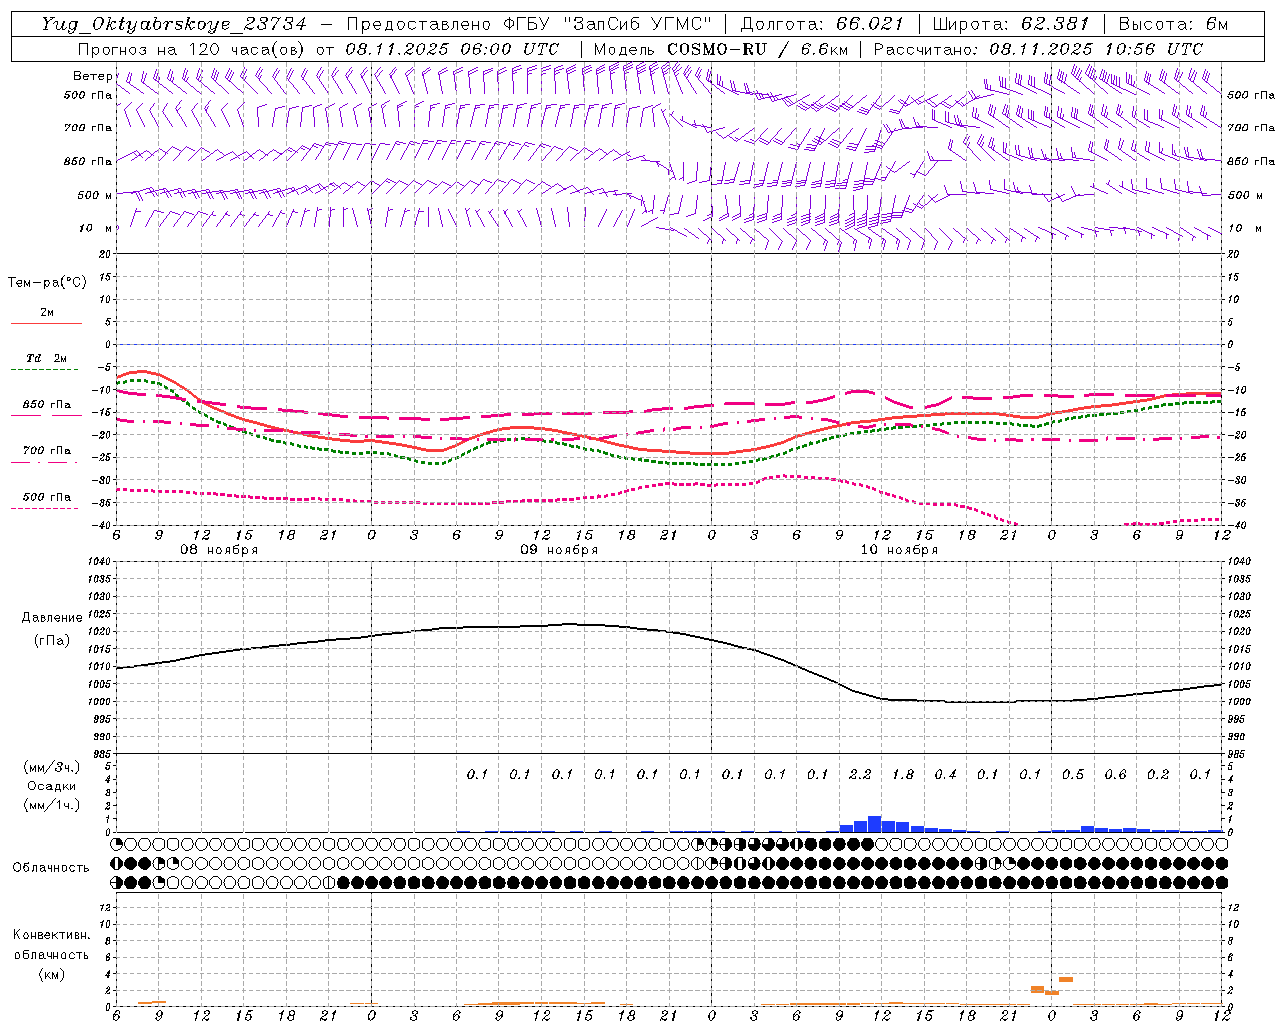Select the 1.8 precipitation value
This screenshot has height=1024, width=1280.
pos(902,775)
